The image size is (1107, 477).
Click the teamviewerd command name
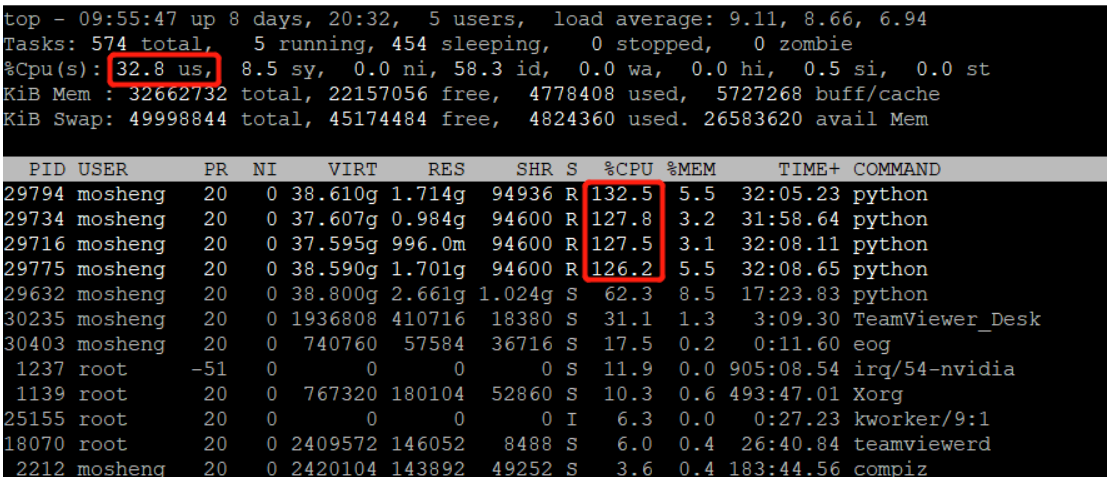[x=921, y=445]
